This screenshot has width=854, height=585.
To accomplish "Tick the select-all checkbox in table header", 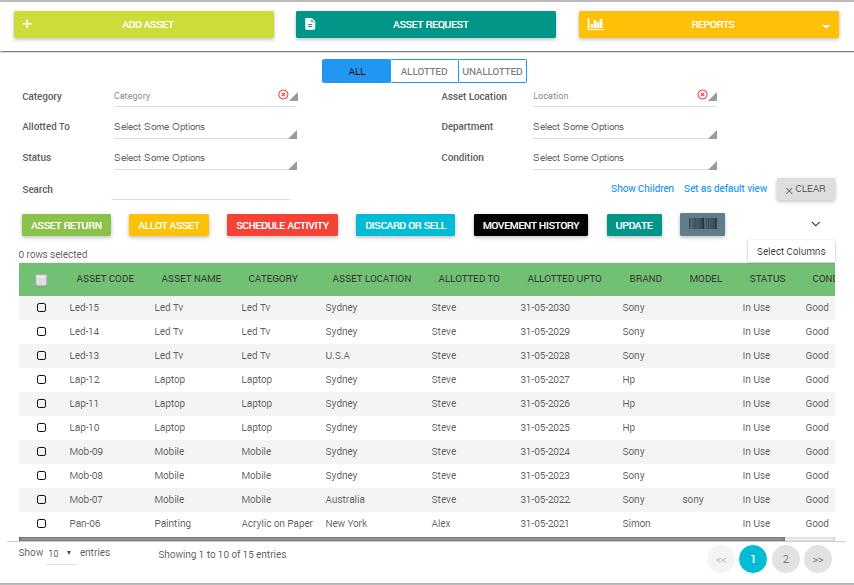I will 41,280.
